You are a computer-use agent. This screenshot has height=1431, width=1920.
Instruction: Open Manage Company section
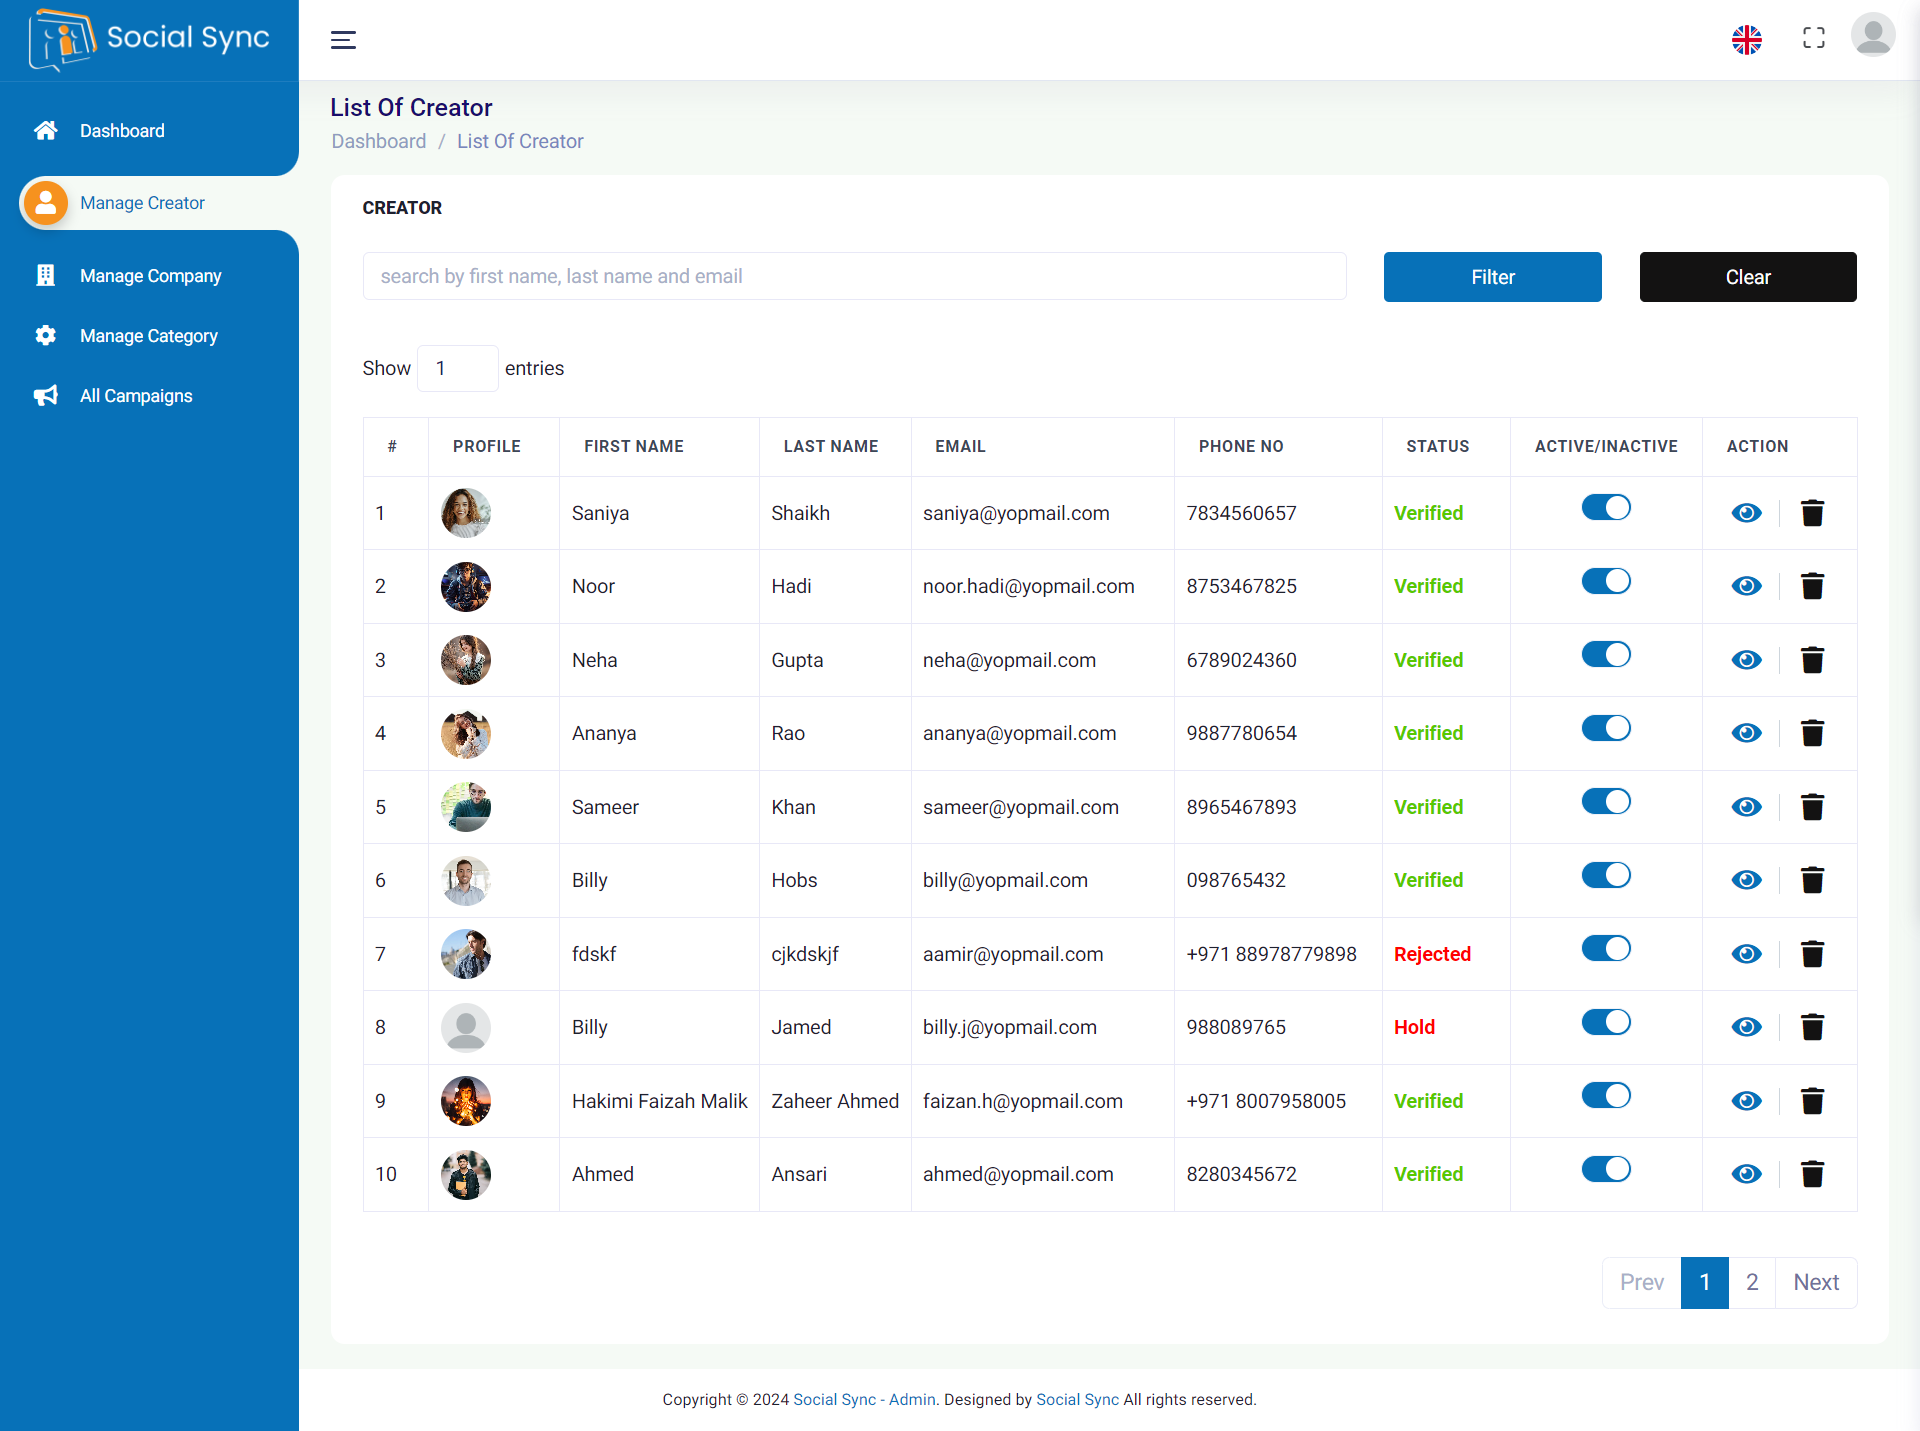[x=150, y=275]
